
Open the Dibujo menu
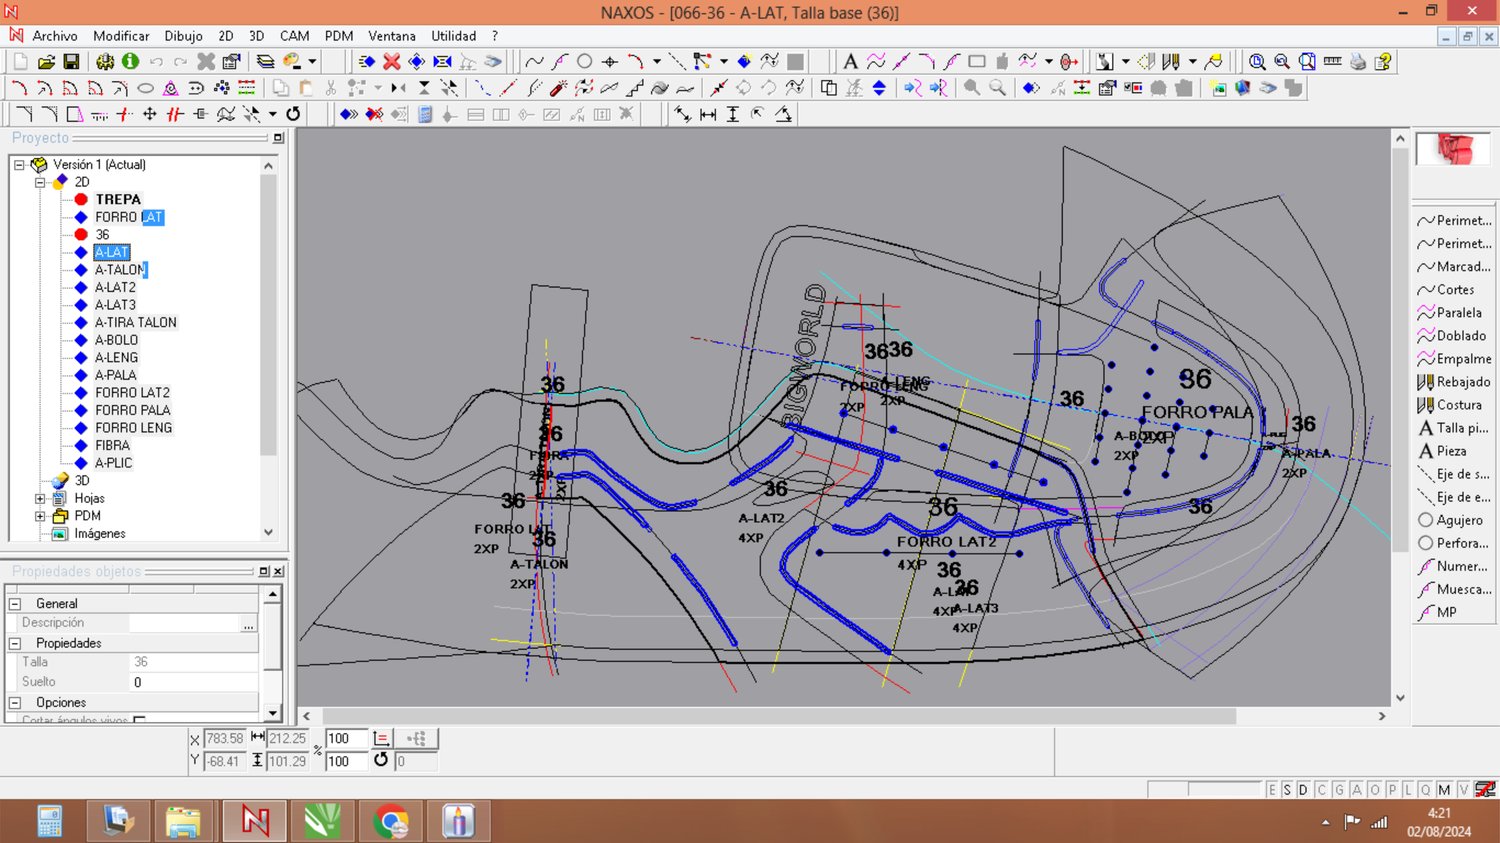(183, 36)
